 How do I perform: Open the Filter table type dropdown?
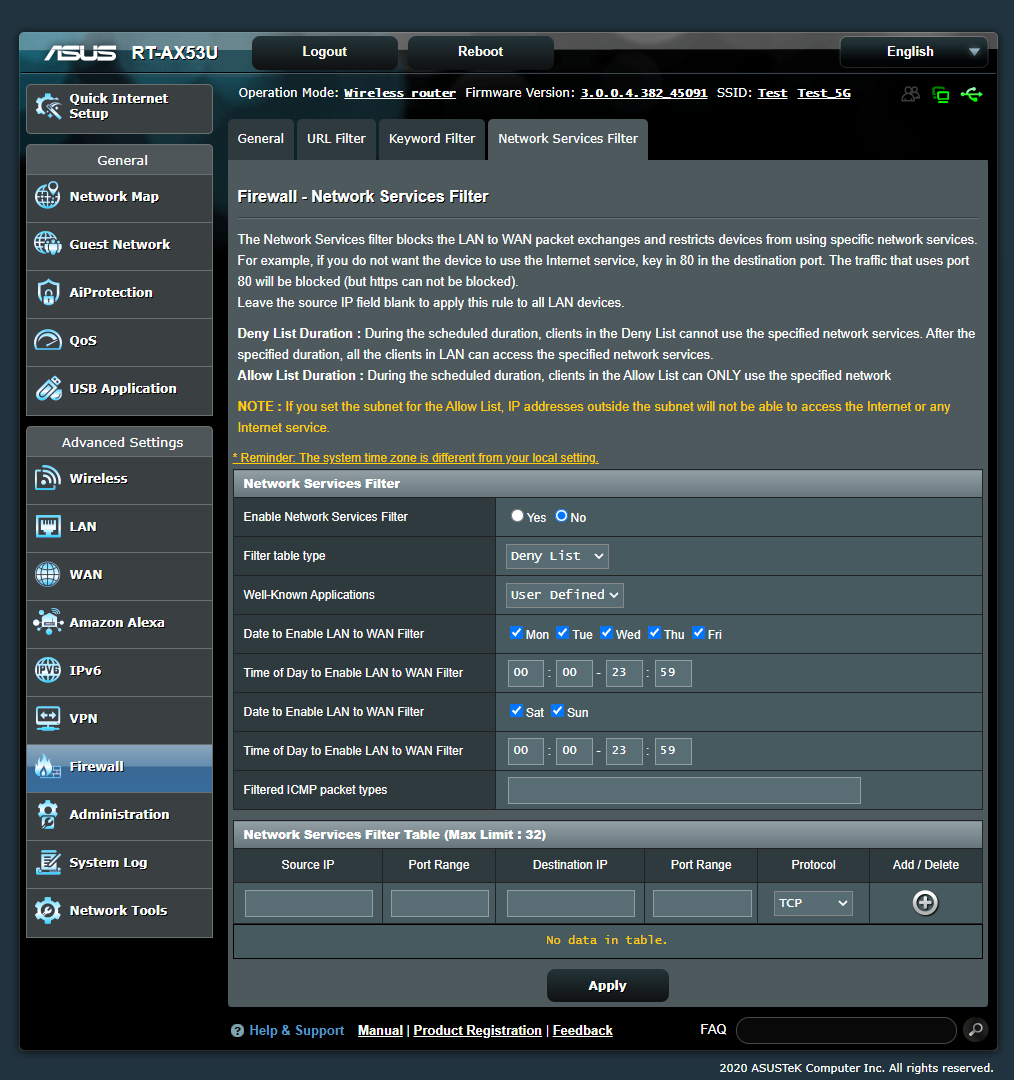tap(556, 556)
